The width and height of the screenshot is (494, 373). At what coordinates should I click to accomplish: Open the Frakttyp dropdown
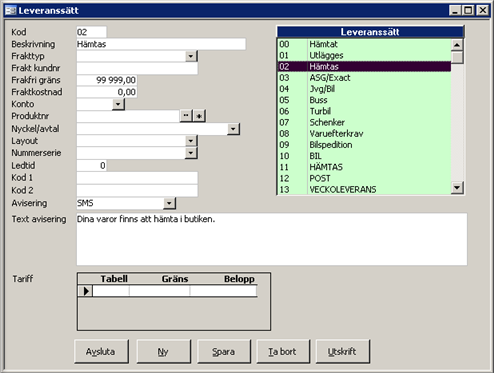pyautogui.click(x=191, y=56)
